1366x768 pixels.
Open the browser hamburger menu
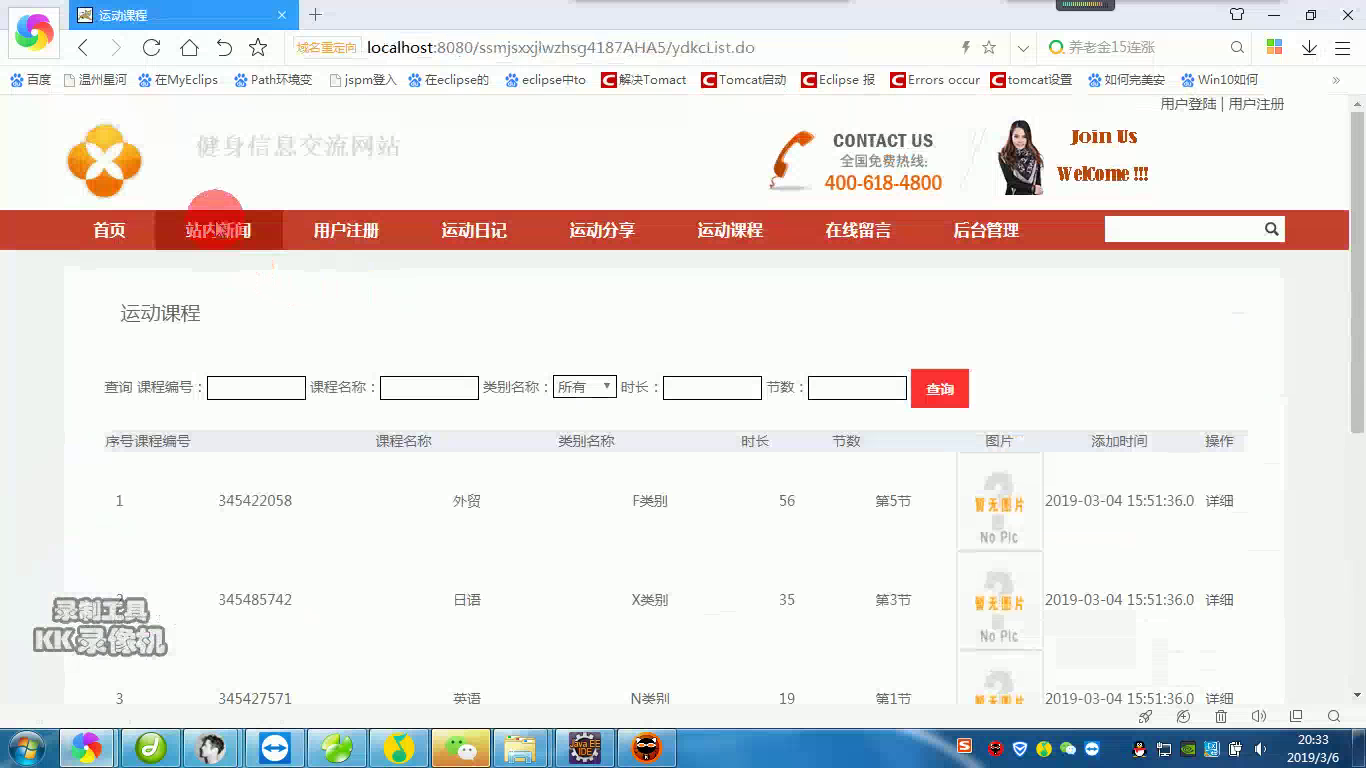pyautogui.click(x=1343, y=47)
